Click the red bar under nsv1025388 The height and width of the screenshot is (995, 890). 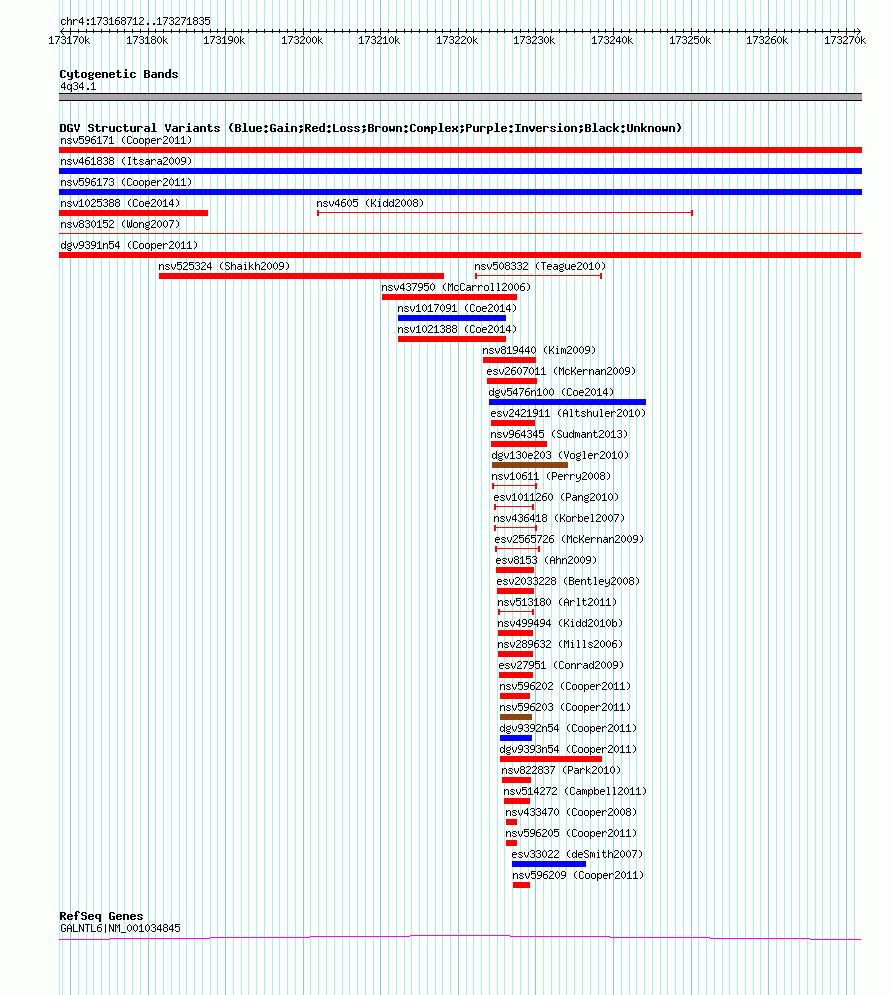(x=133, y=213)
